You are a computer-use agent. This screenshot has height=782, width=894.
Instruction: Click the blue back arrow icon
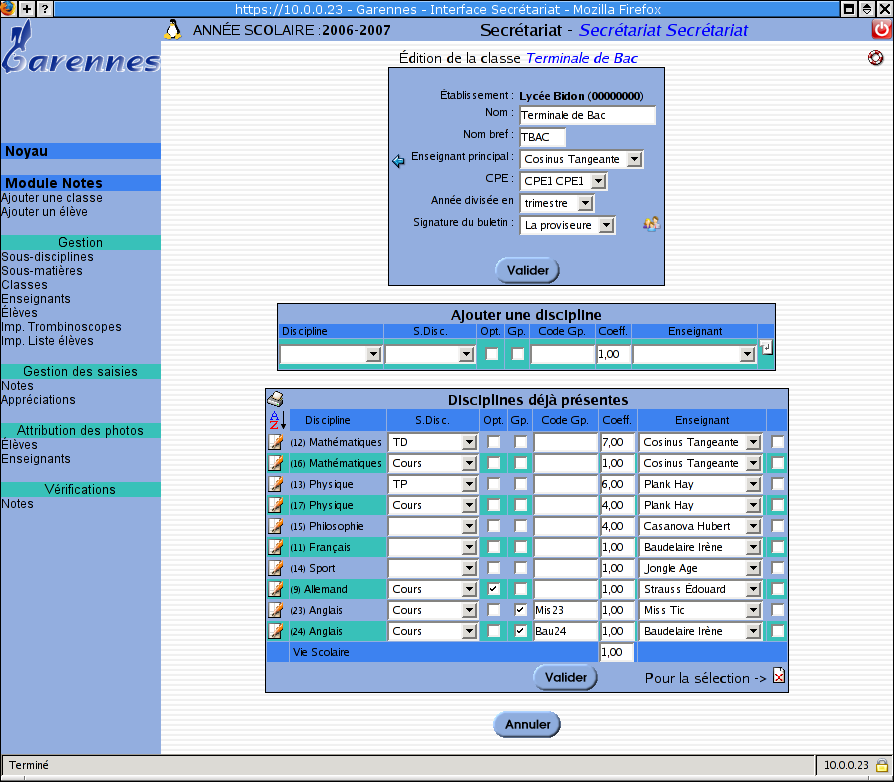(x=398, y=161)
